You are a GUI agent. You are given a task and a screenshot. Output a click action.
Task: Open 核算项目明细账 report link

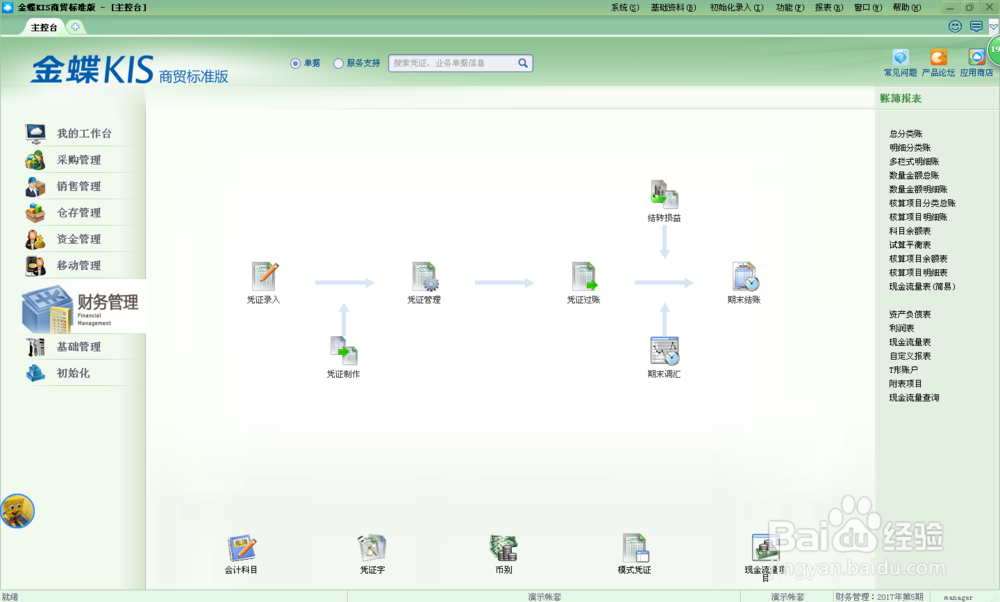918,217
